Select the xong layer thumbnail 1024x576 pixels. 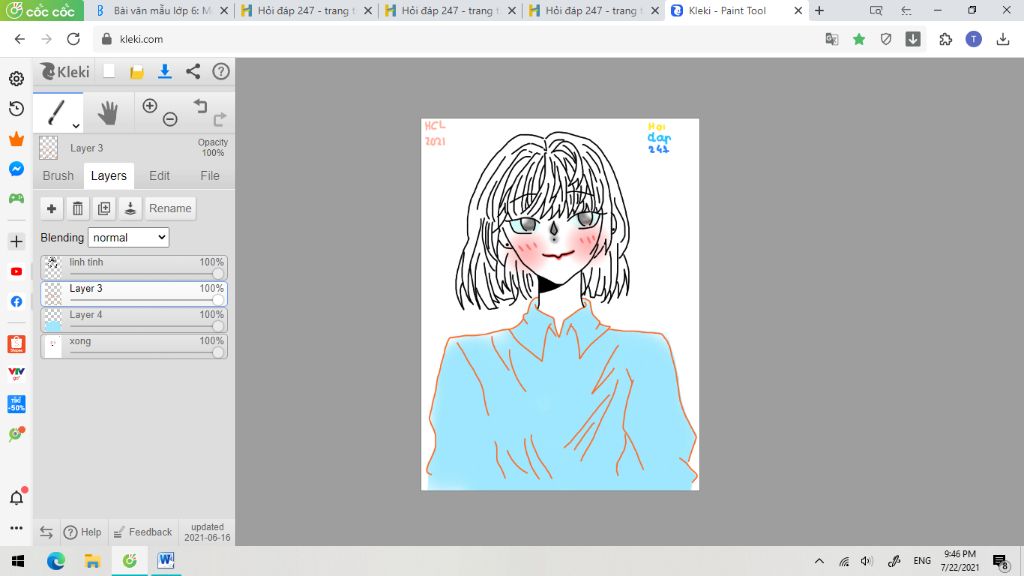click(x=53, y=346)
